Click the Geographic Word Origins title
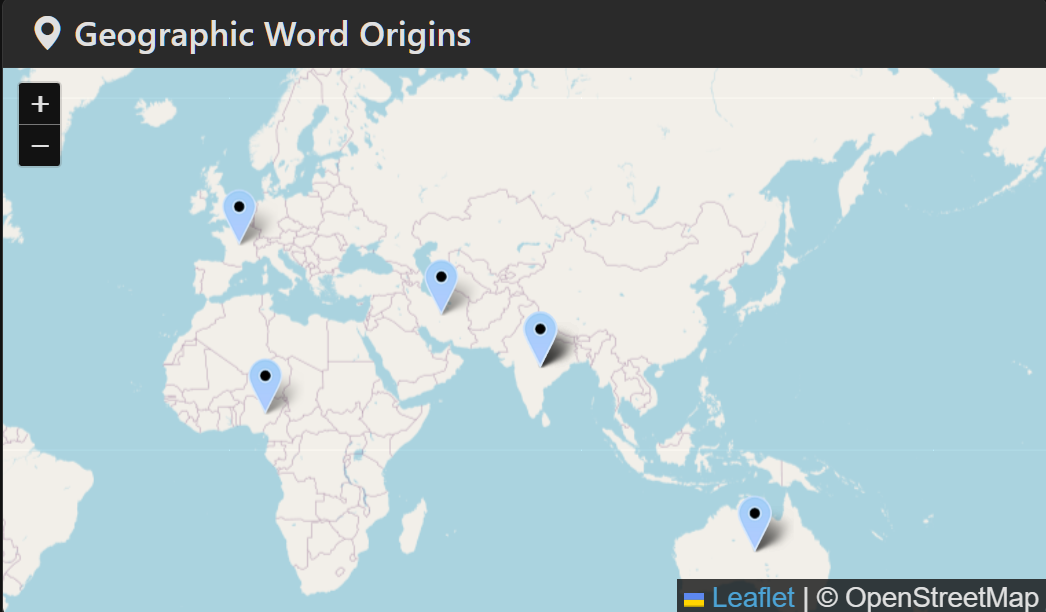Image resolution: width=1046 pixels, height=612 pixels. (x=273, y=35)
